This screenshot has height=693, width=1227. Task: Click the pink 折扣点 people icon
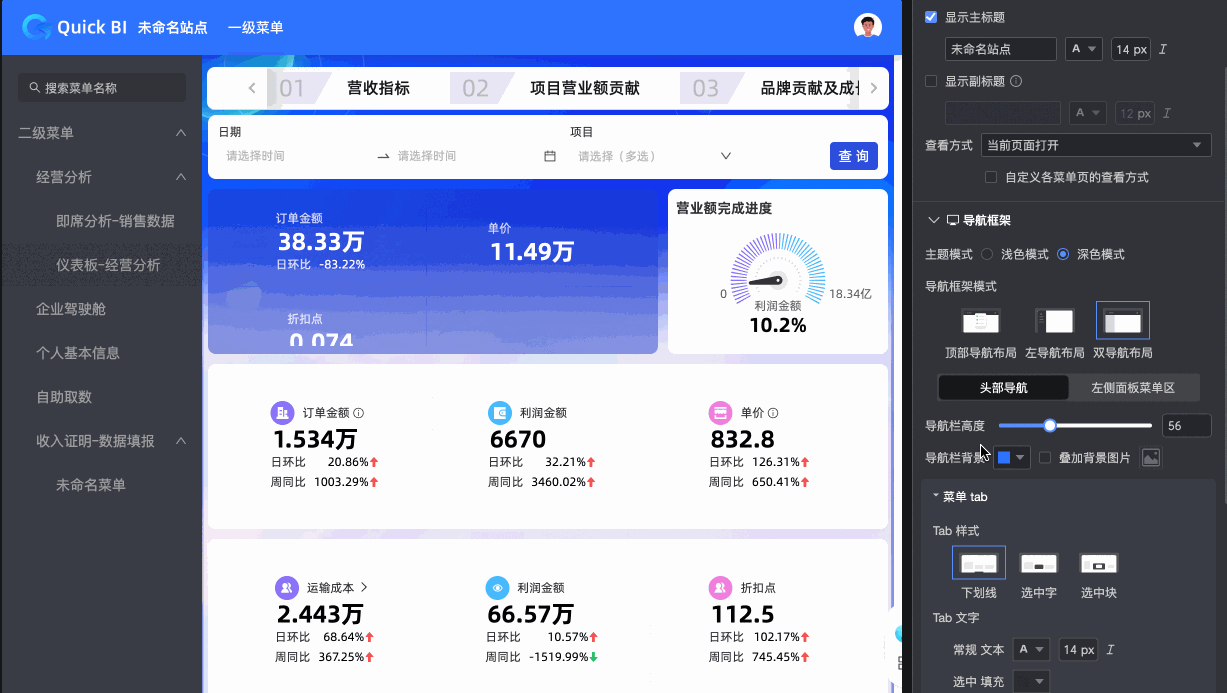(720, 588)
